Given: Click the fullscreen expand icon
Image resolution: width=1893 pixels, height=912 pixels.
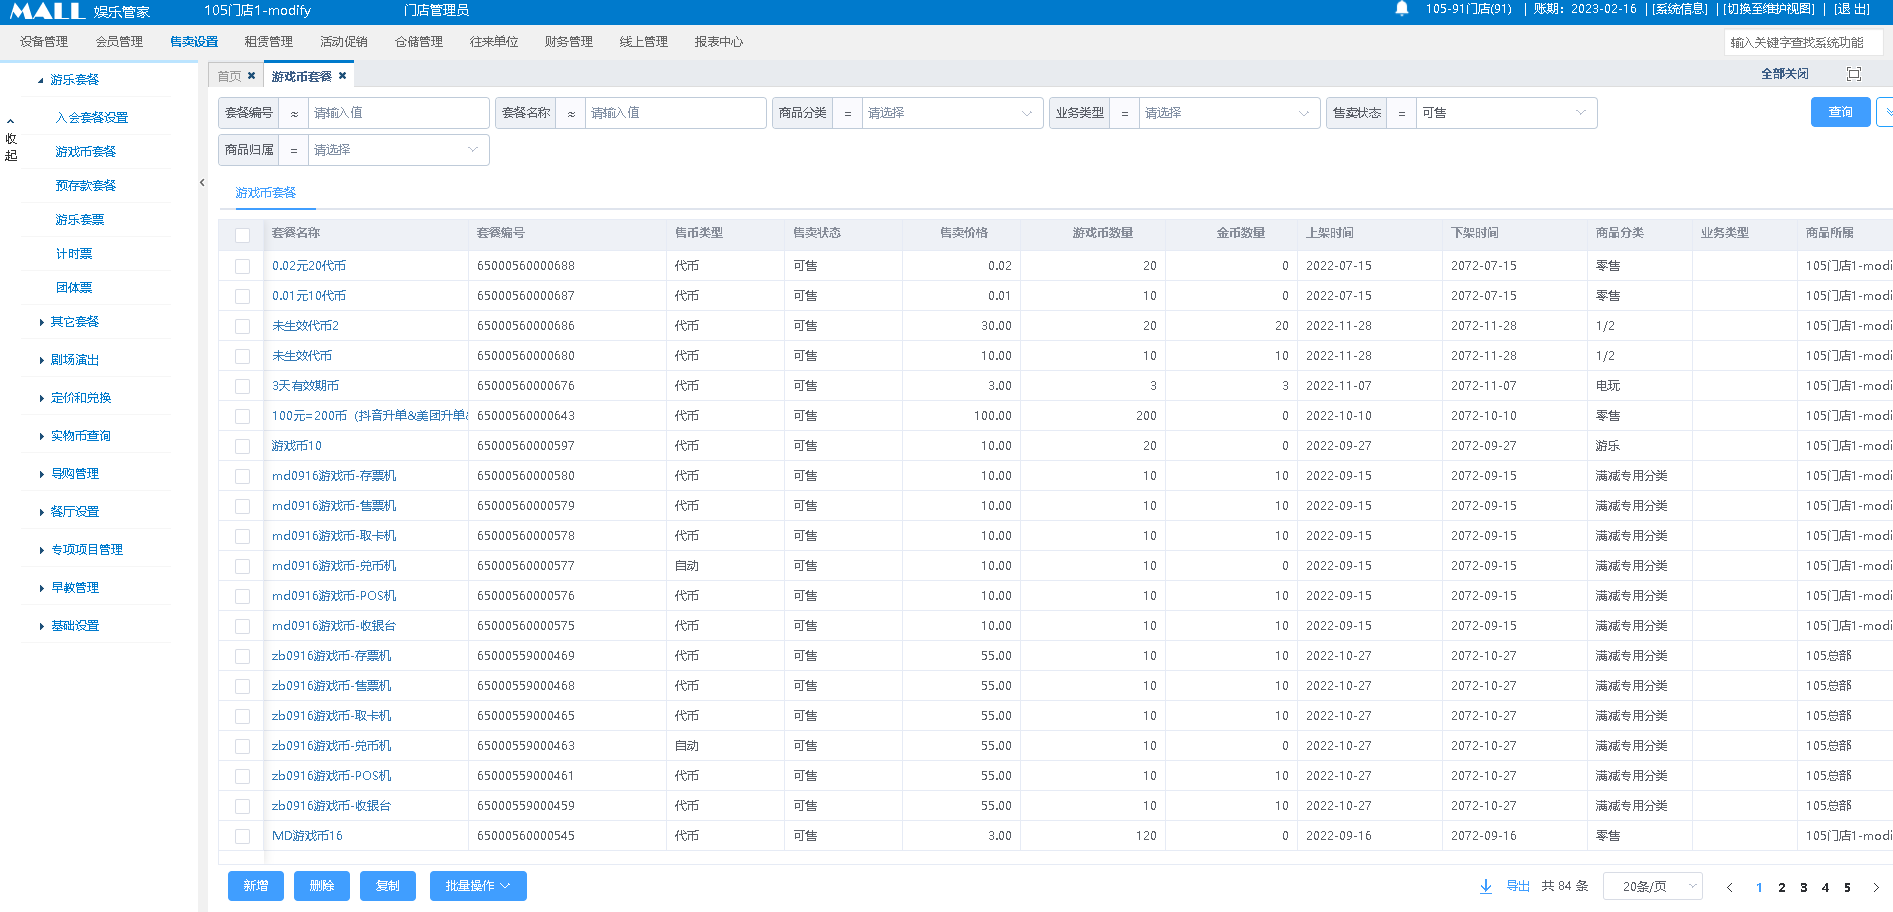Looking at the screenshot, I should click(x=1854, y=74).
